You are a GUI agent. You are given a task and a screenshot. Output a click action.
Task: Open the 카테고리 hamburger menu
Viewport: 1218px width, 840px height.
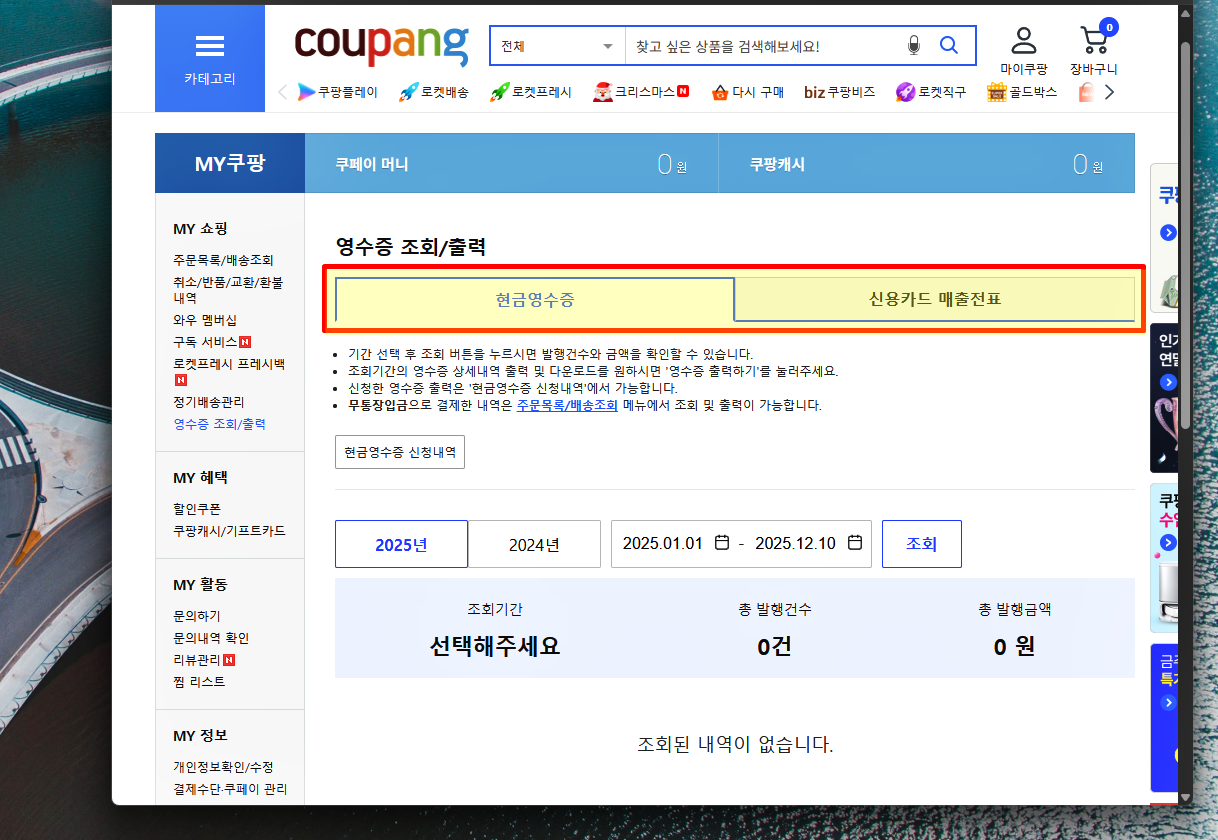tap(210, 58)
